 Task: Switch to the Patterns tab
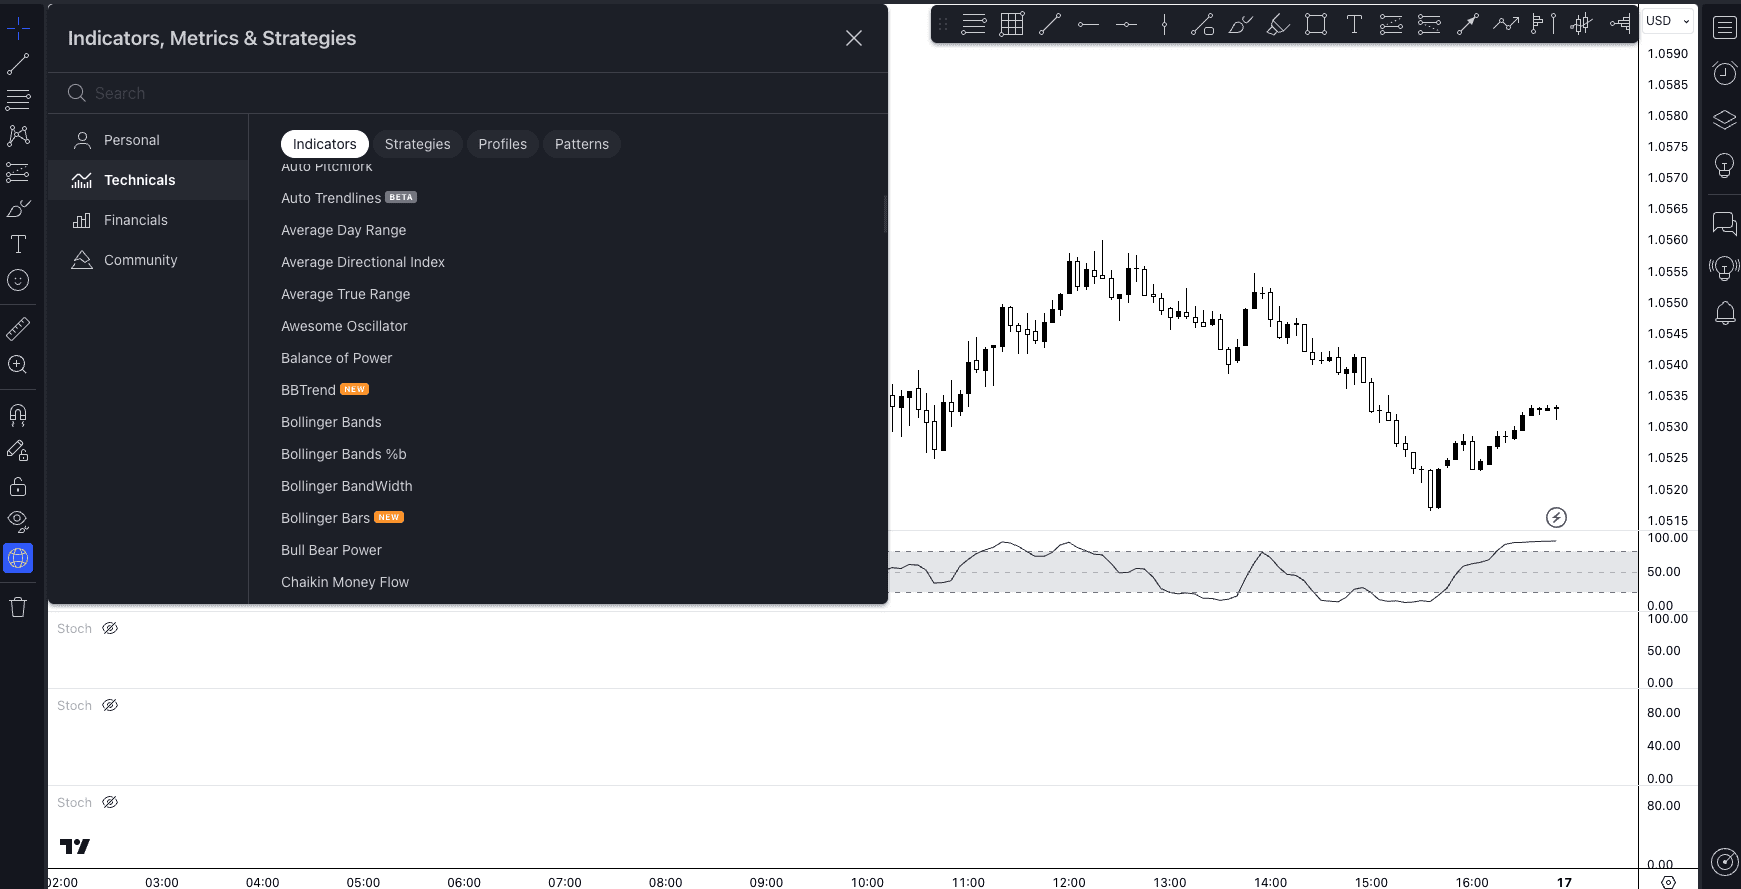582,144
